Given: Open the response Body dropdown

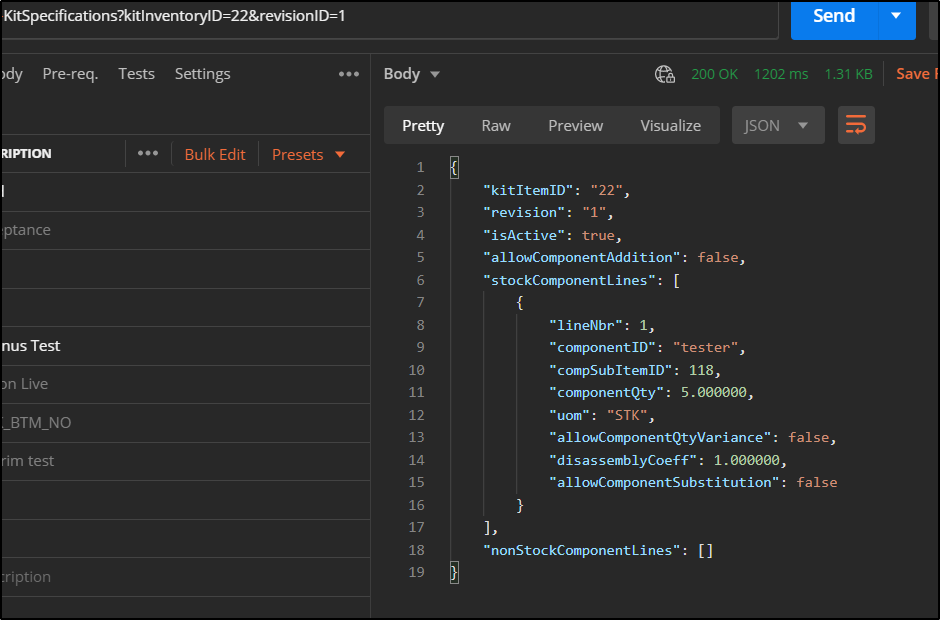Looking at the screenshot, I should coord(411,74).
